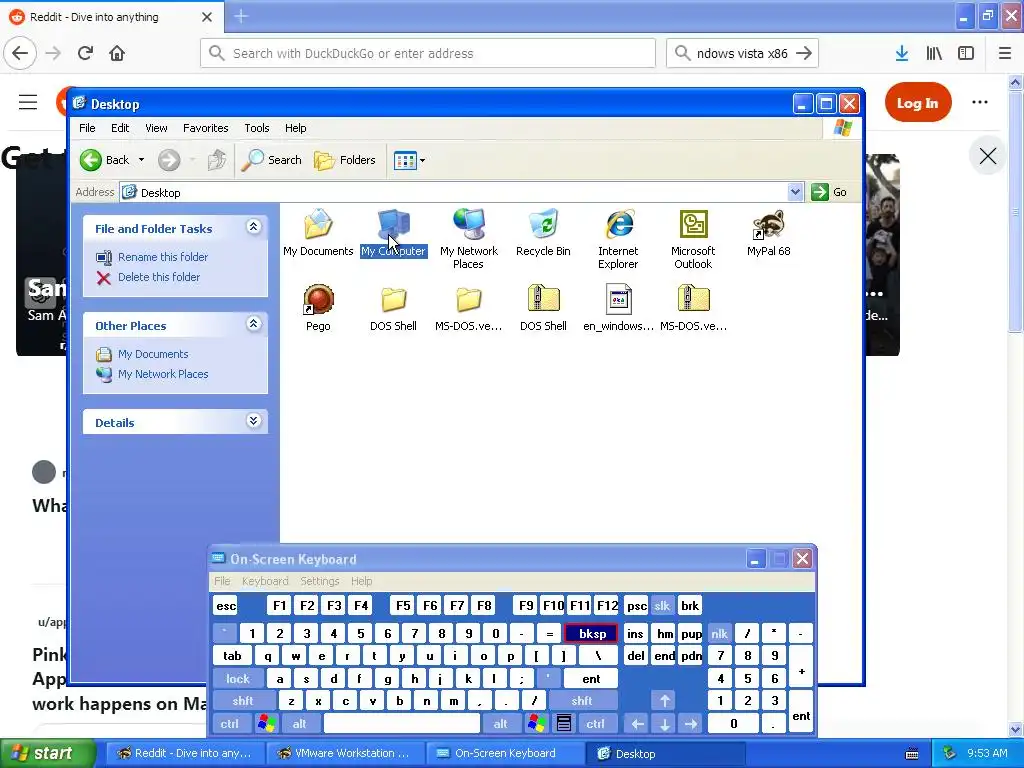Switch to VMware Workstation taskbar button

click(x=345, y=753)
